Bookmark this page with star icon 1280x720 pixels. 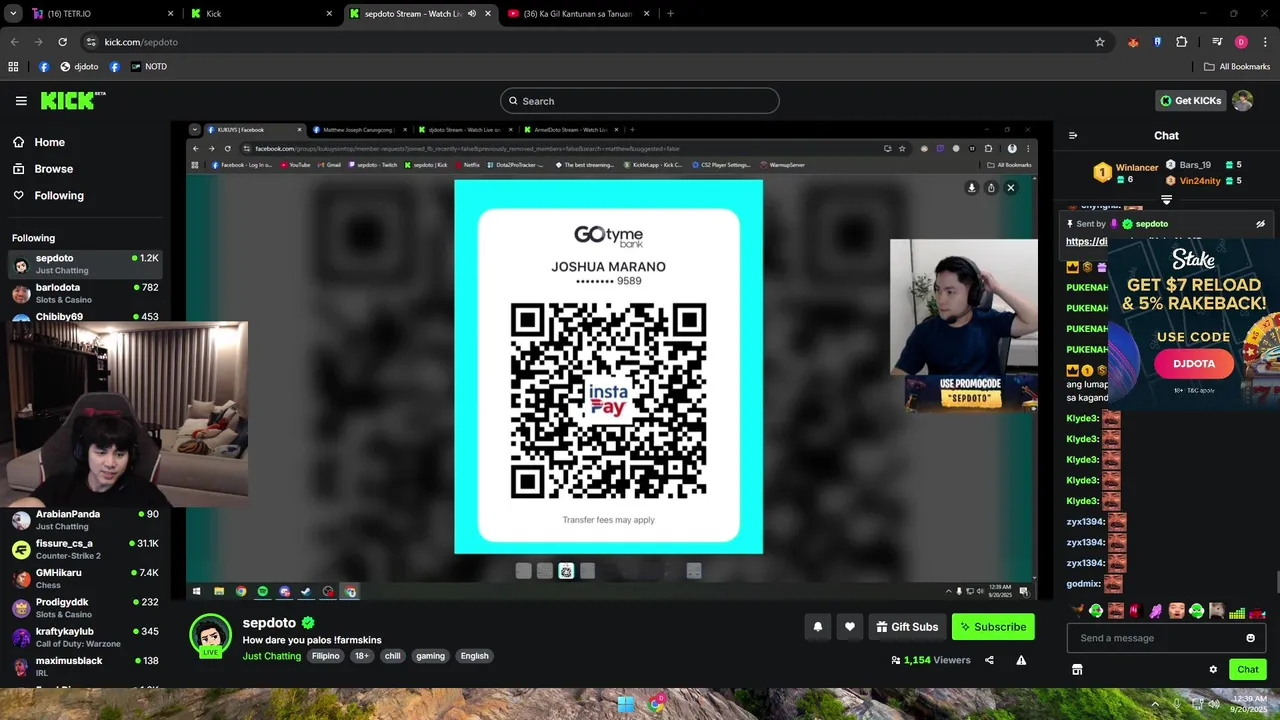click(x=1100, y=42)
